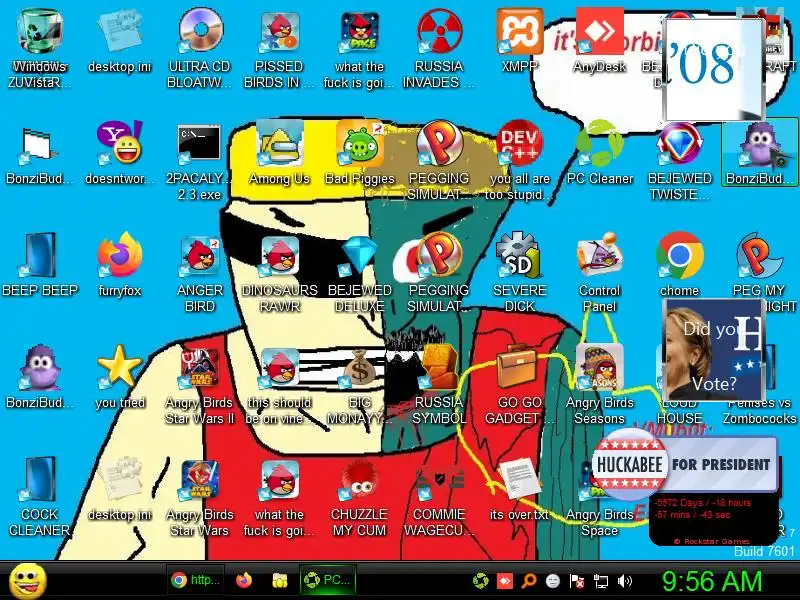Launch the BEJEWED DELUXE shortcut
Viewport: 800px width, 600px height.
(x=360, y=255)
